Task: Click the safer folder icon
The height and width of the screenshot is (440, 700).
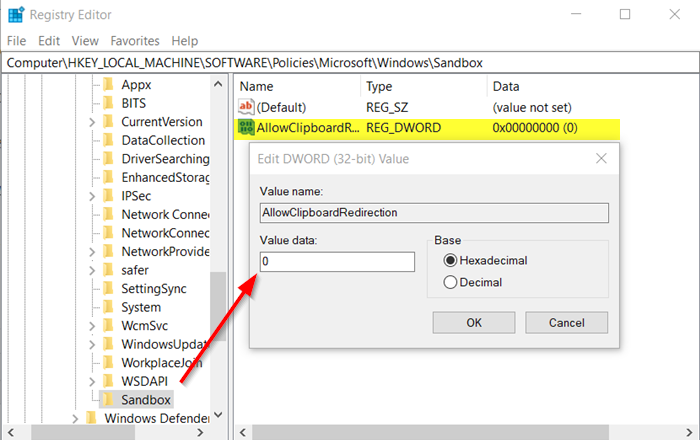Action: pos(108,270)
